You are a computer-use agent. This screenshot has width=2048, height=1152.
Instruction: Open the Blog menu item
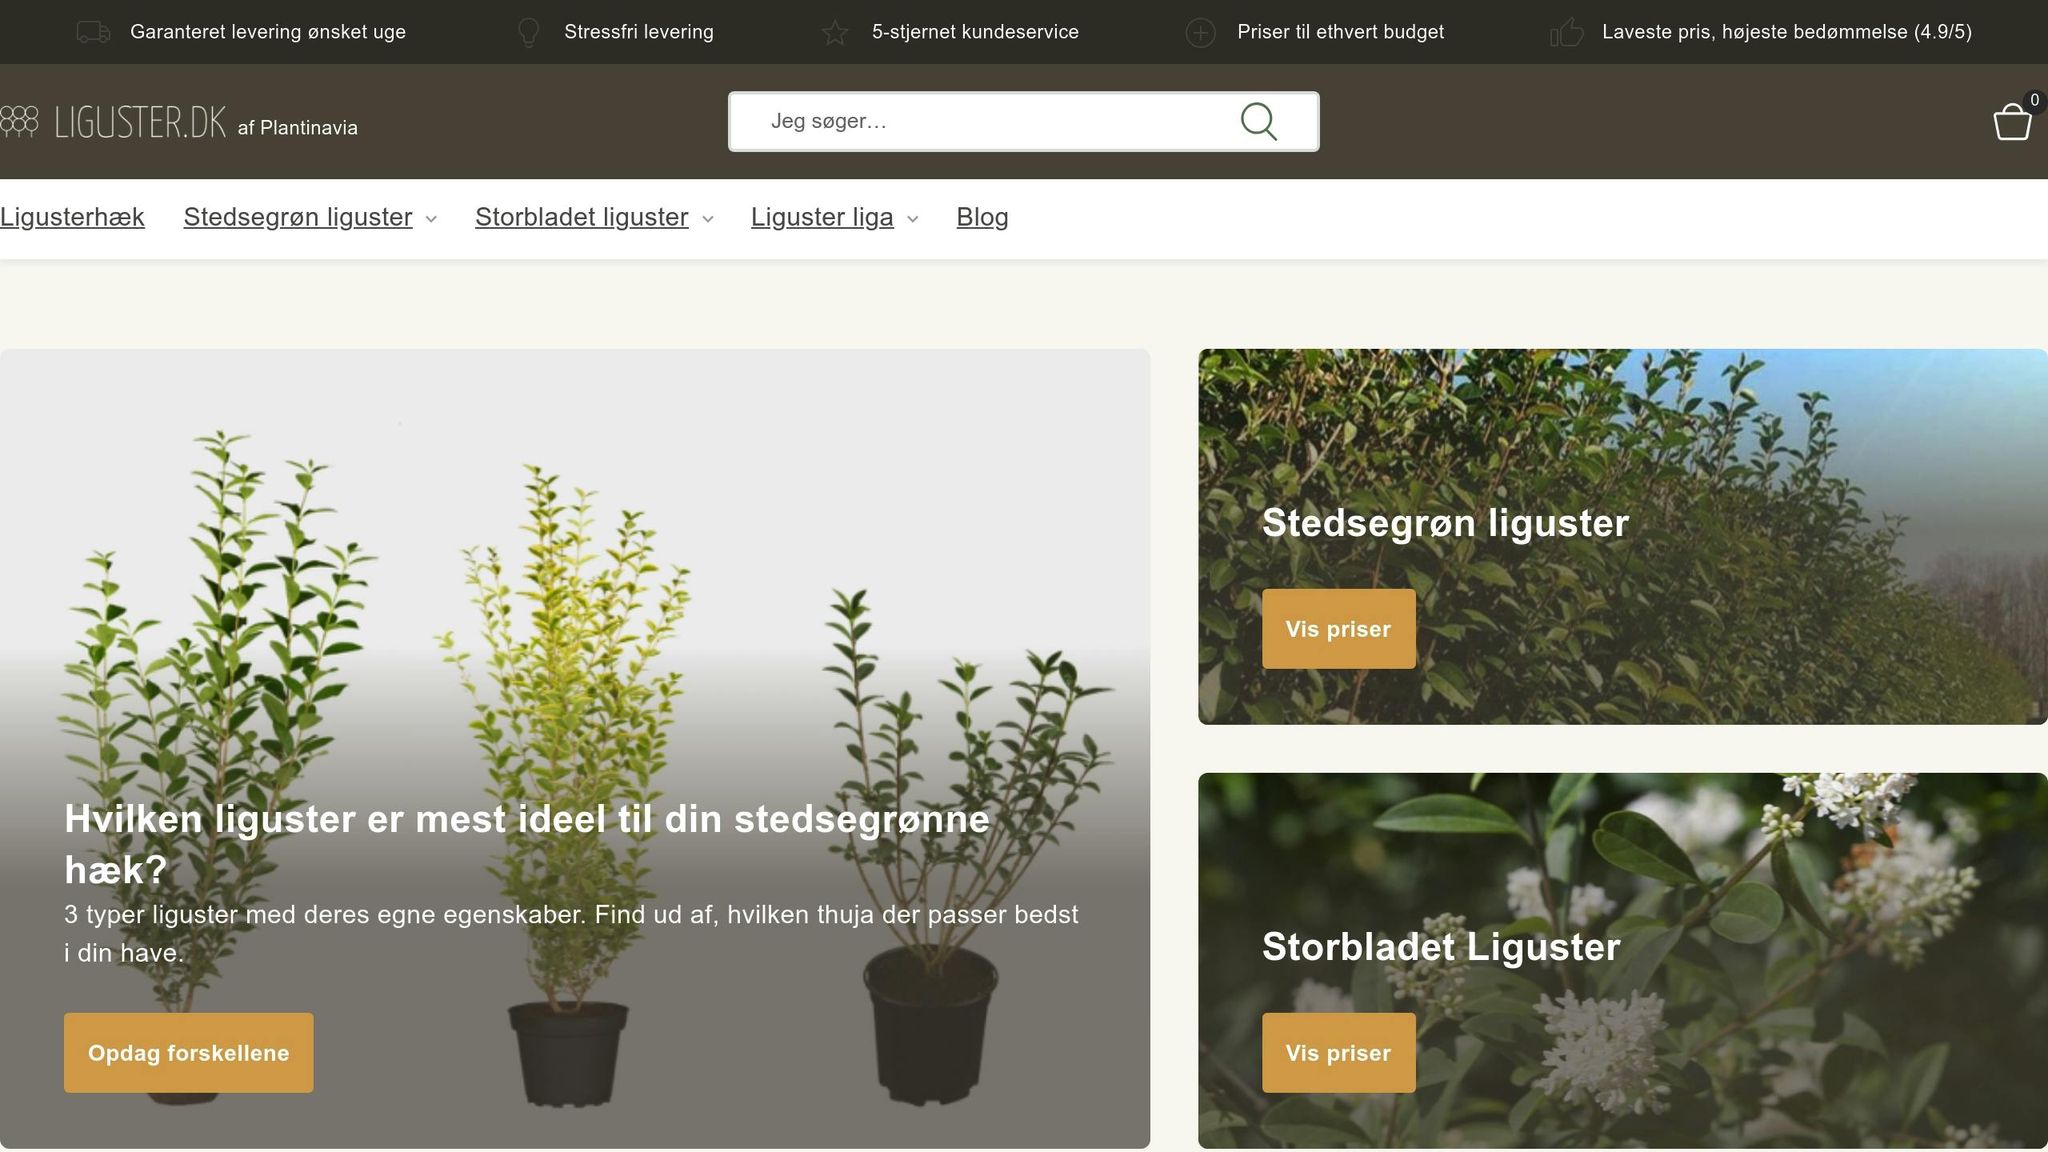pos(982,217)
